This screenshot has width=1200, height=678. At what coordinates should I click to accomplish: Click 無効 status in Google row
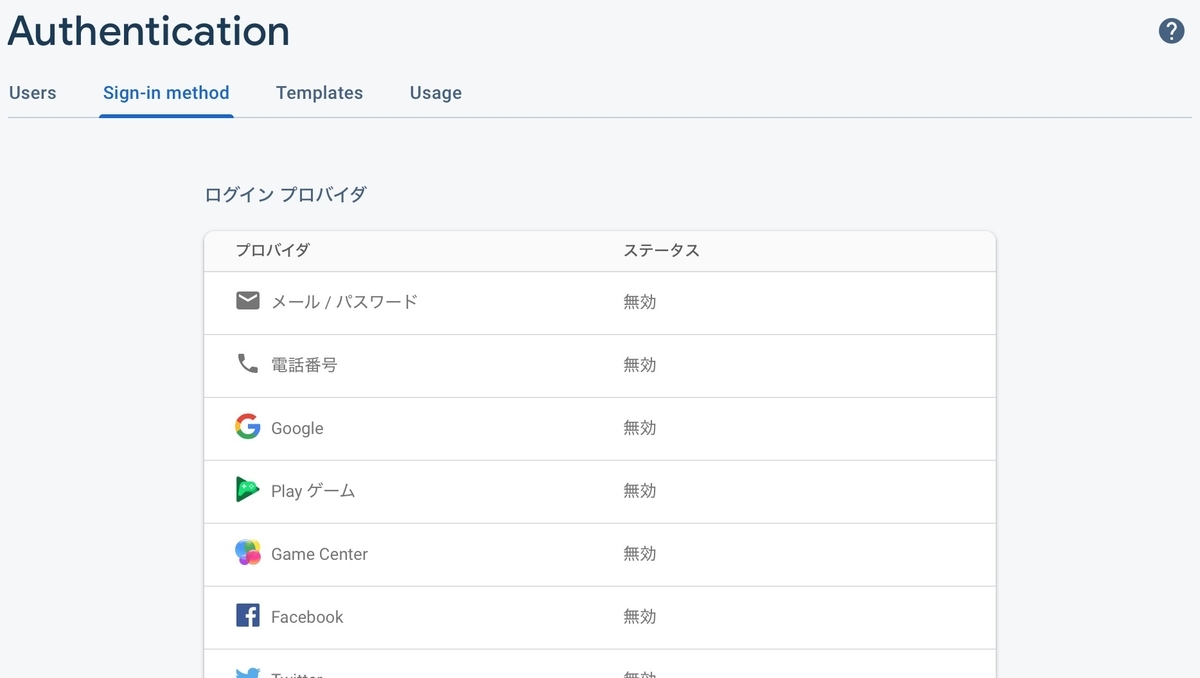(x=640, y=428)
